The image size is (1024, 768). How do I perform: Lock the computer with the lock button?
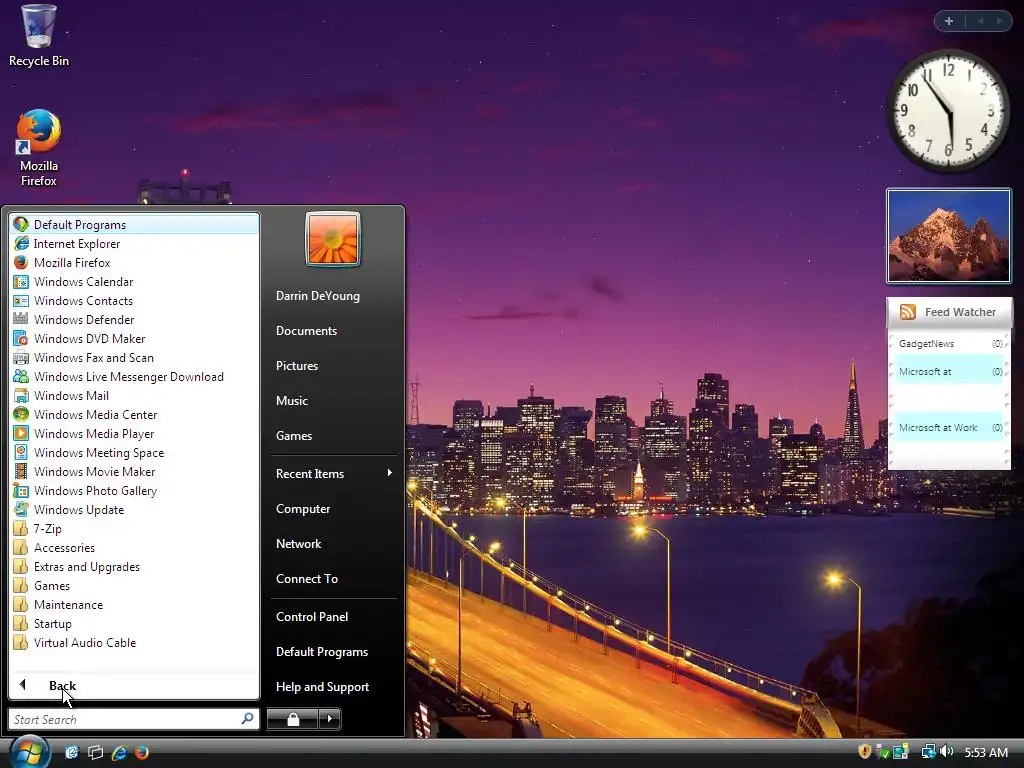tap(293, 719)
